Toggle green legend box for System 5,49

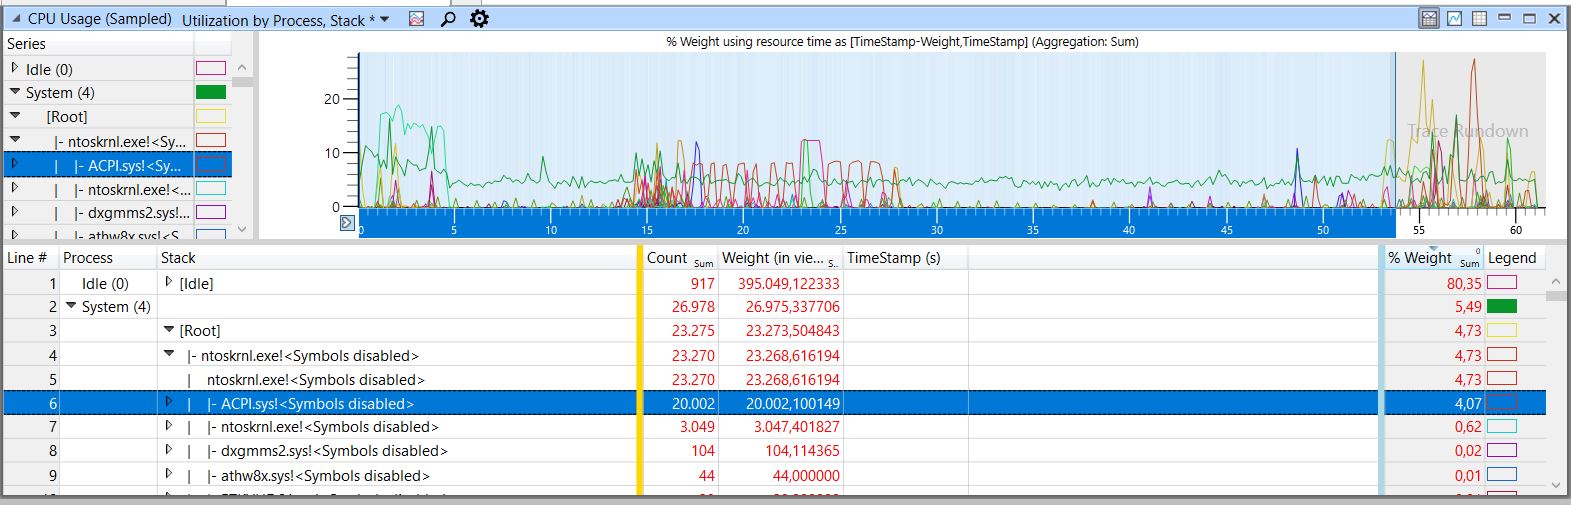pos(1502,307)
